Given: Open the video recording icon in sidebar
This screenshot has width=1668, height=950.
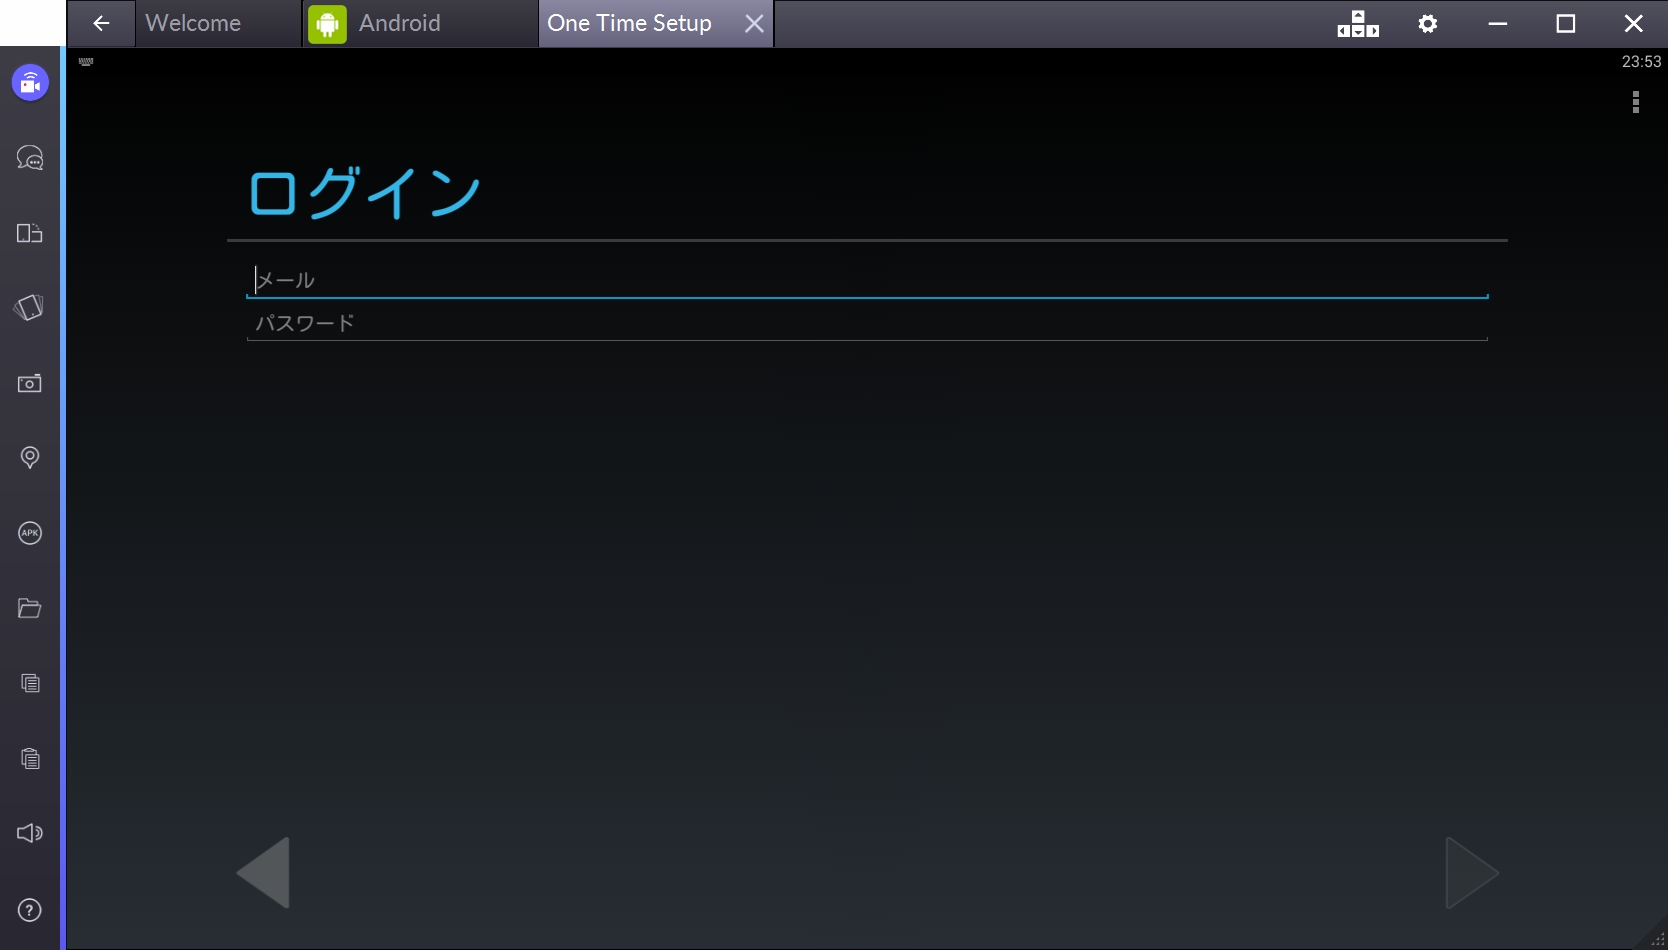Looking at the screenshot, I should (30, 83).
